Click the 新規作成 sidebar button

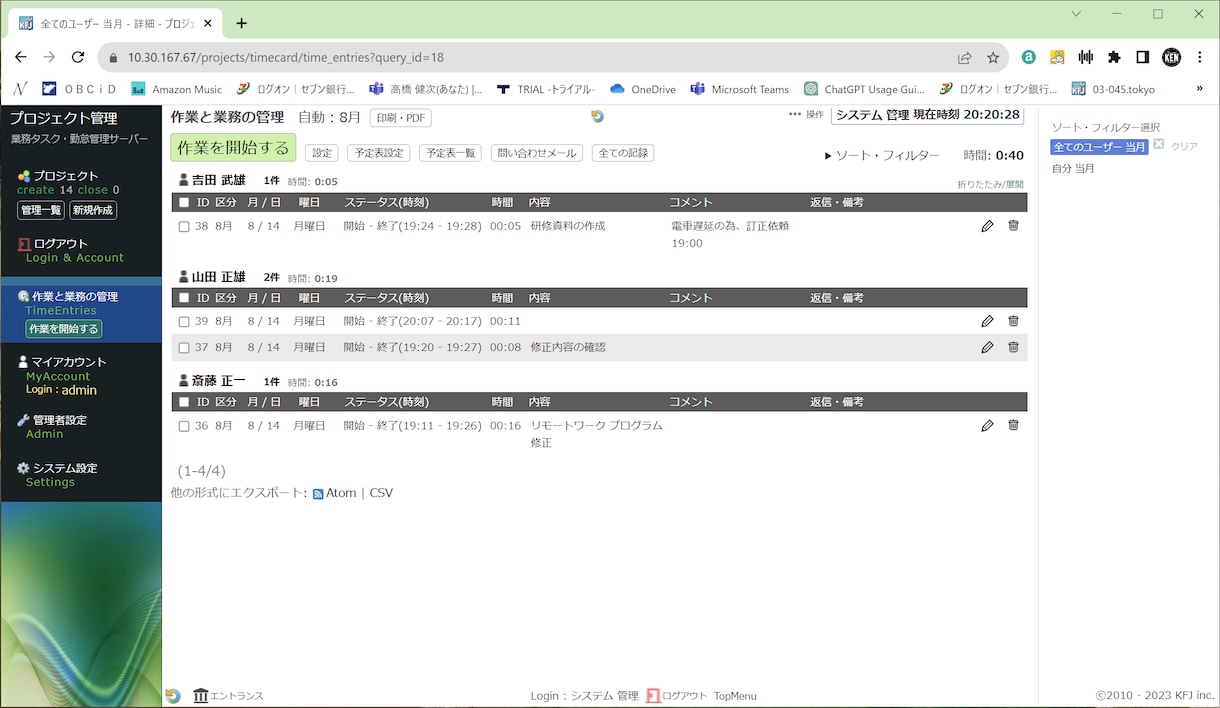(93, 210)
